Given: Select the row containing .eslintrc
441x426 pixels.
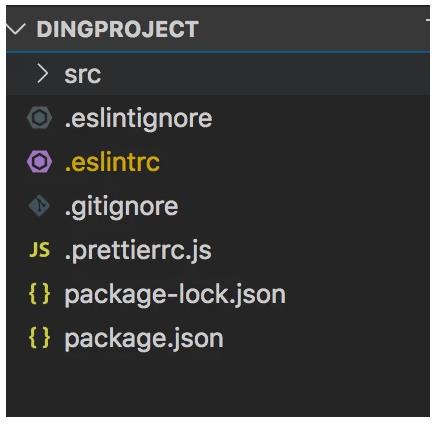Looking at the screenshot, I should tap(218, 162).
